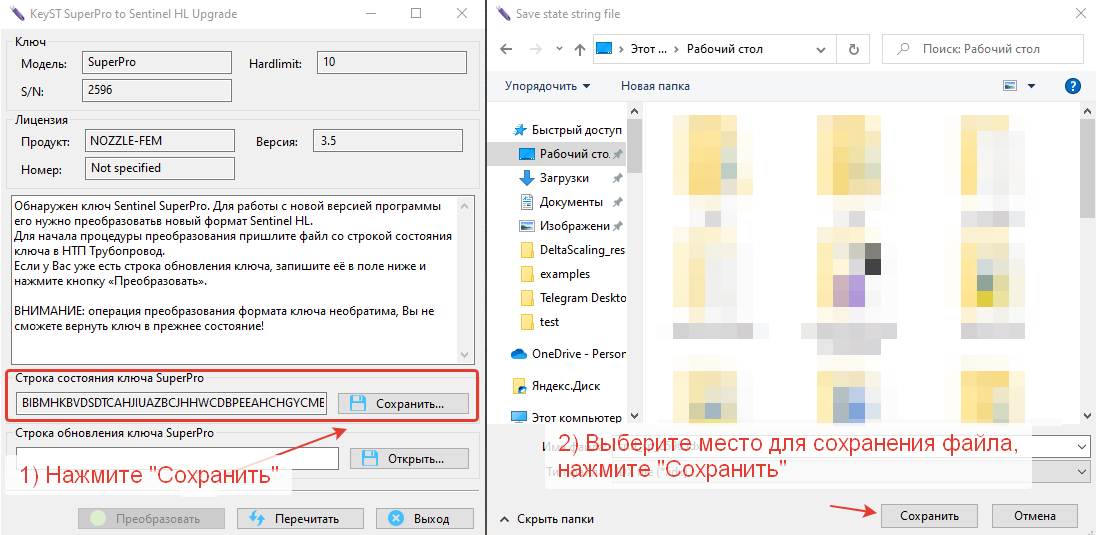
Task: Select Загрузки in the navigation pane
Action: pyautogui.click(x=565, y=178)
